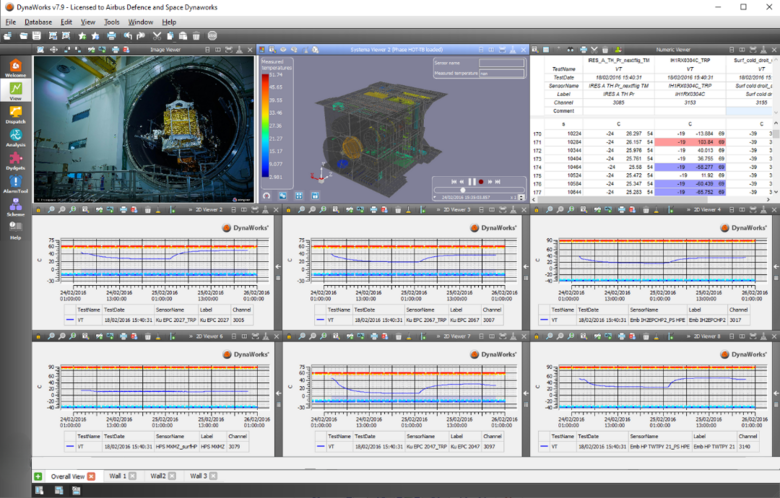
Task: Click the four-squares layout icon in Systema Viewer
Action: point(299,196)
